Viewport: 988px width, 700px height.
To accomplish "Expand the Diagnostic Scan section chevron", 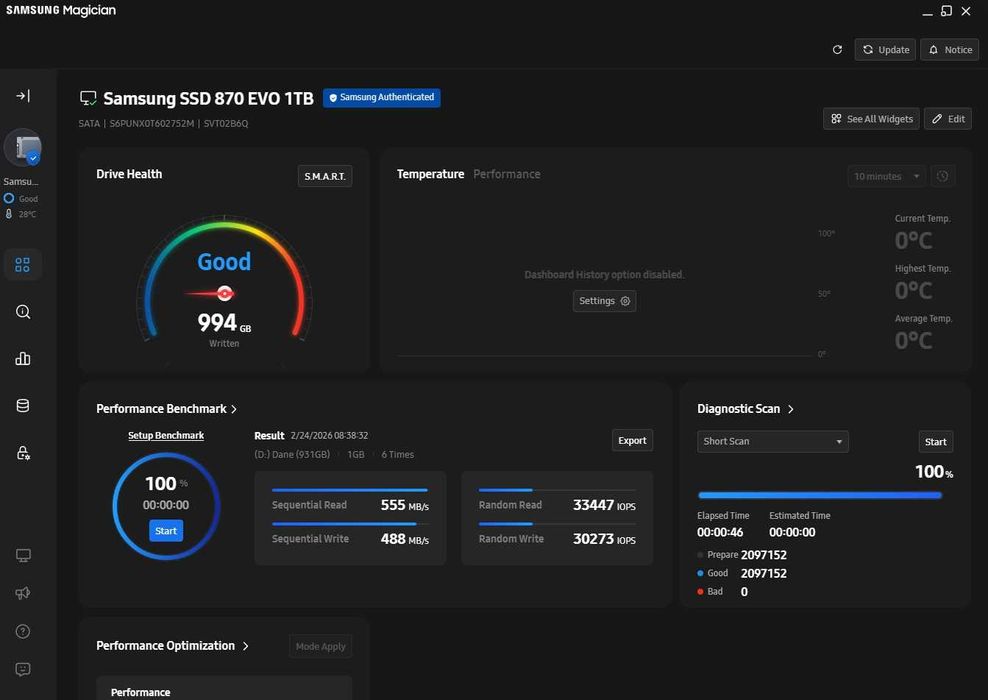I will (791, 409).
